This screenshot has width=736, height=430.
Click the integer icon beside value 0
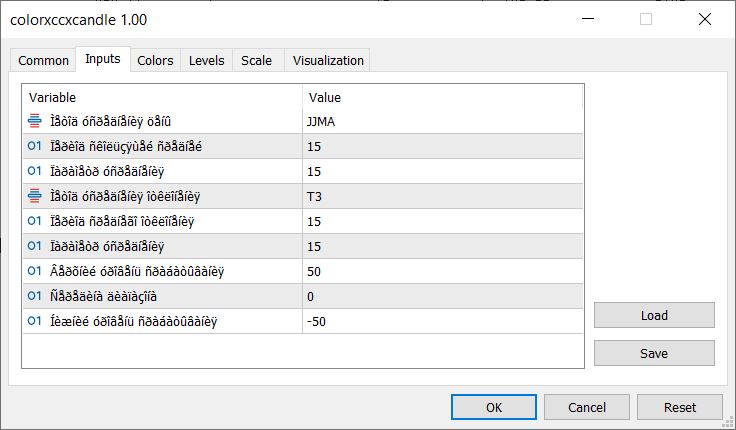coord(35,296)
